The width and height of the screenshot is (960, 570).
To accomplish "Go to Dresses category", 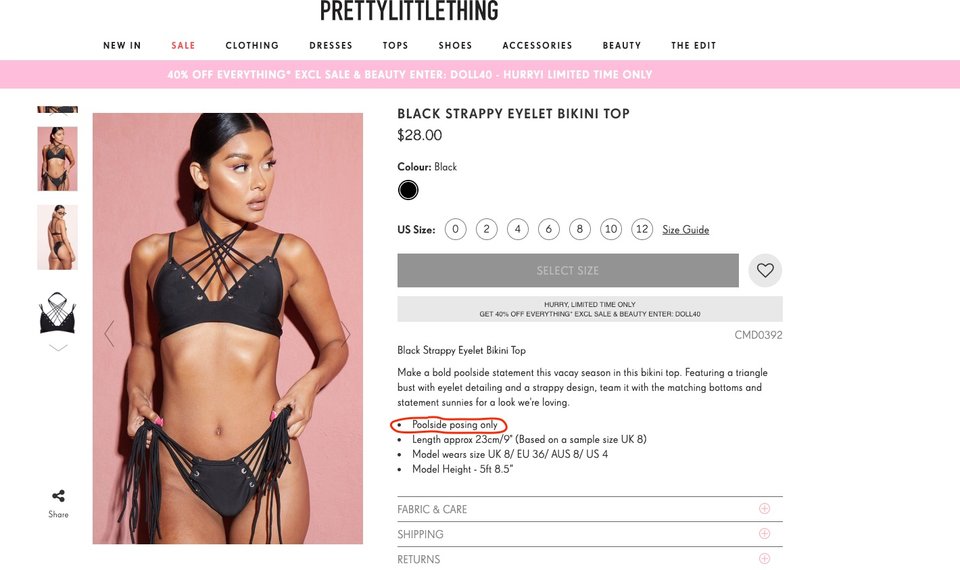I will (331, 45).
